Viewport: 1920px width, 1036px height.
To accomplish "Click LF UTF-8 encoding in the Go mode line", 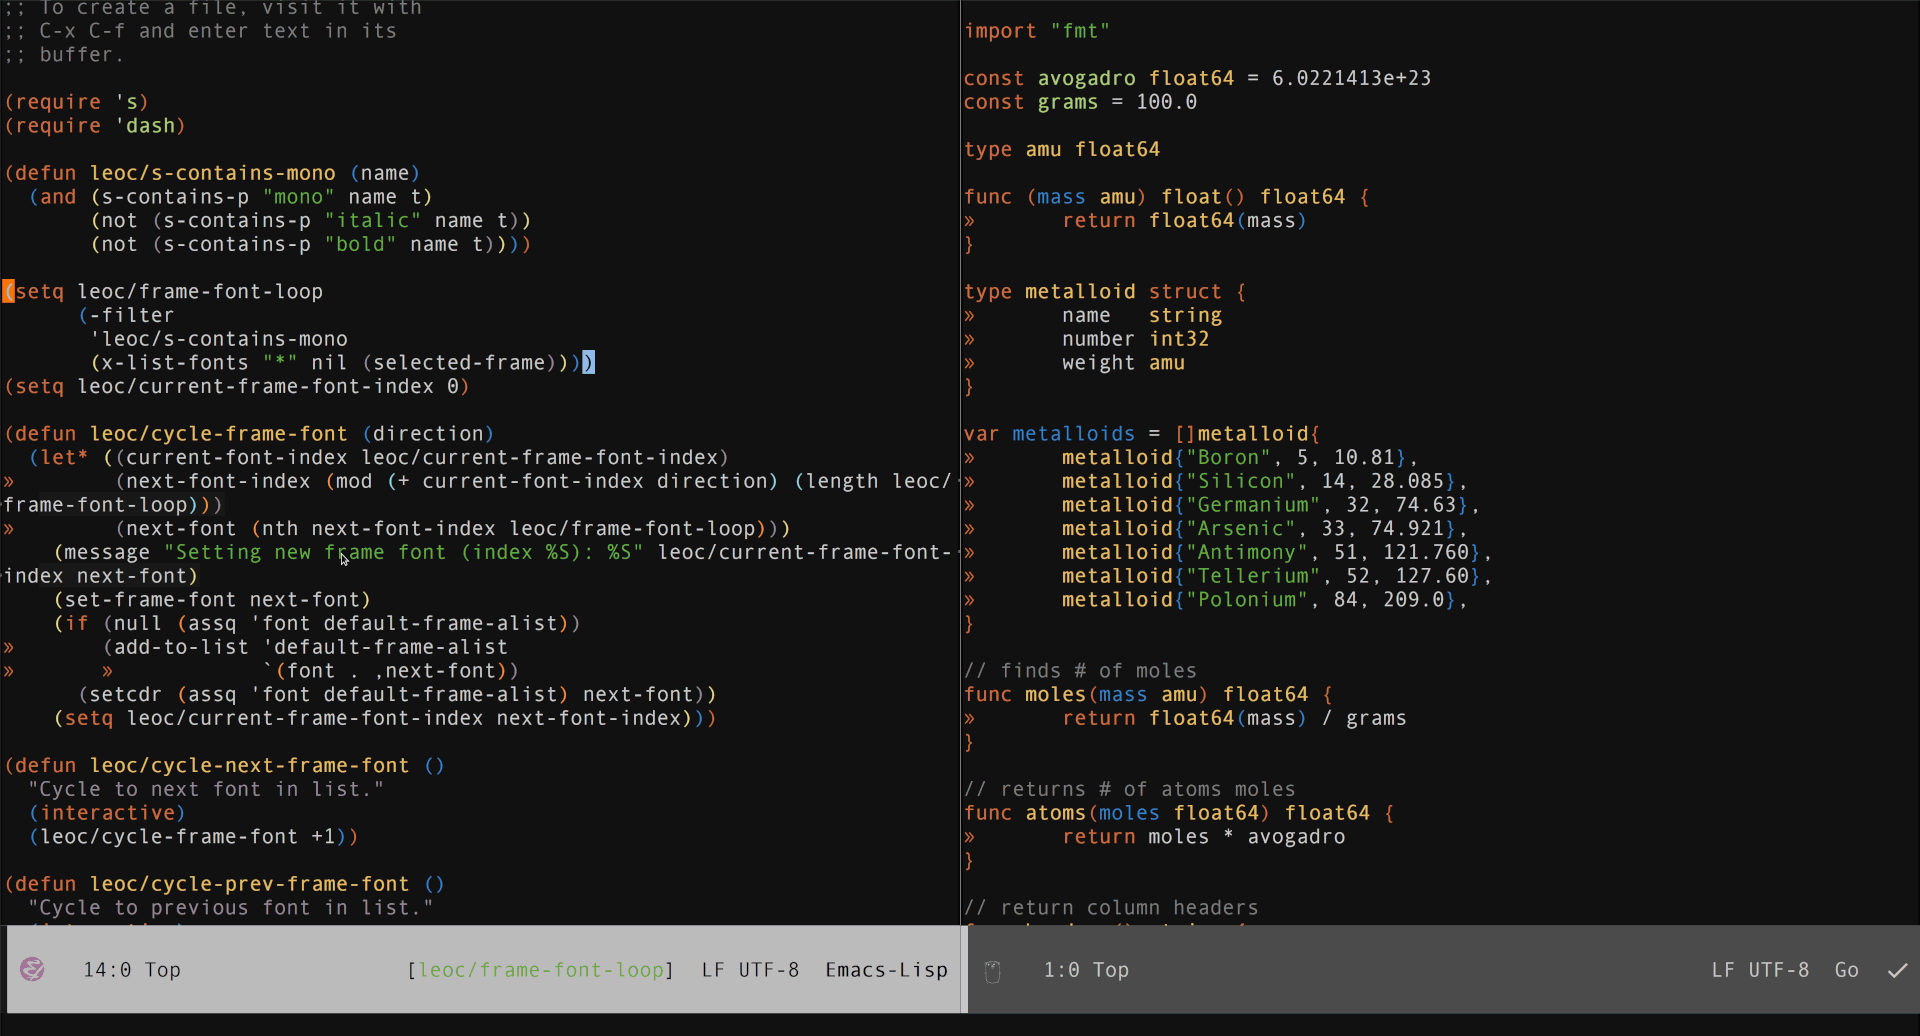I will (1760, 970).
